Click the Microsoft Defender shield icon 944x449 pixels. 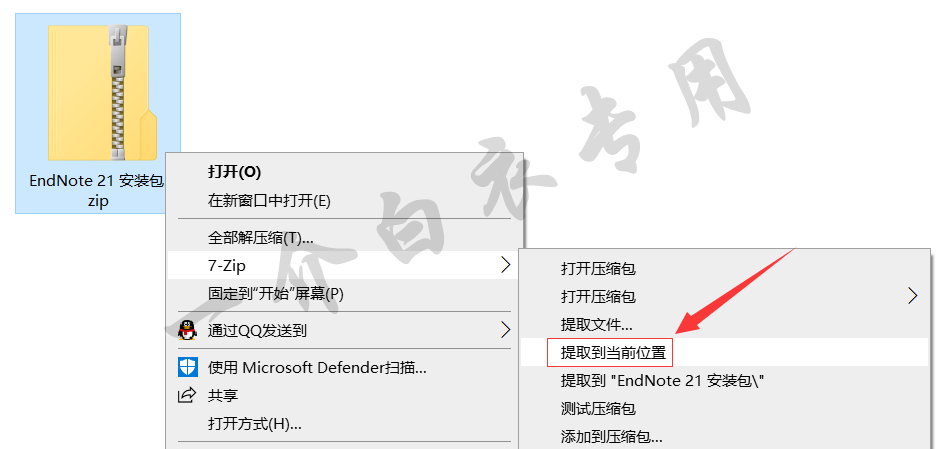[188, 367]
